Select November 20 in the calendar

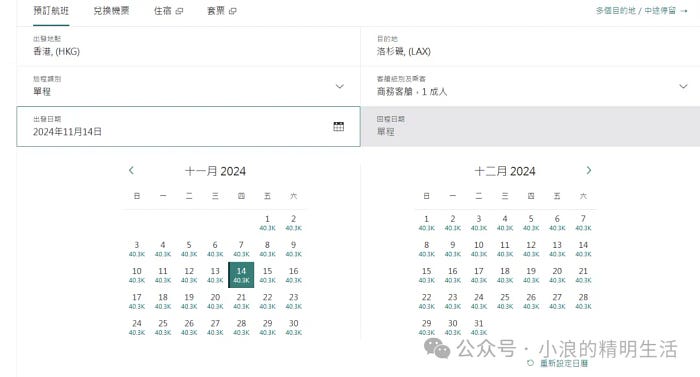215,301
